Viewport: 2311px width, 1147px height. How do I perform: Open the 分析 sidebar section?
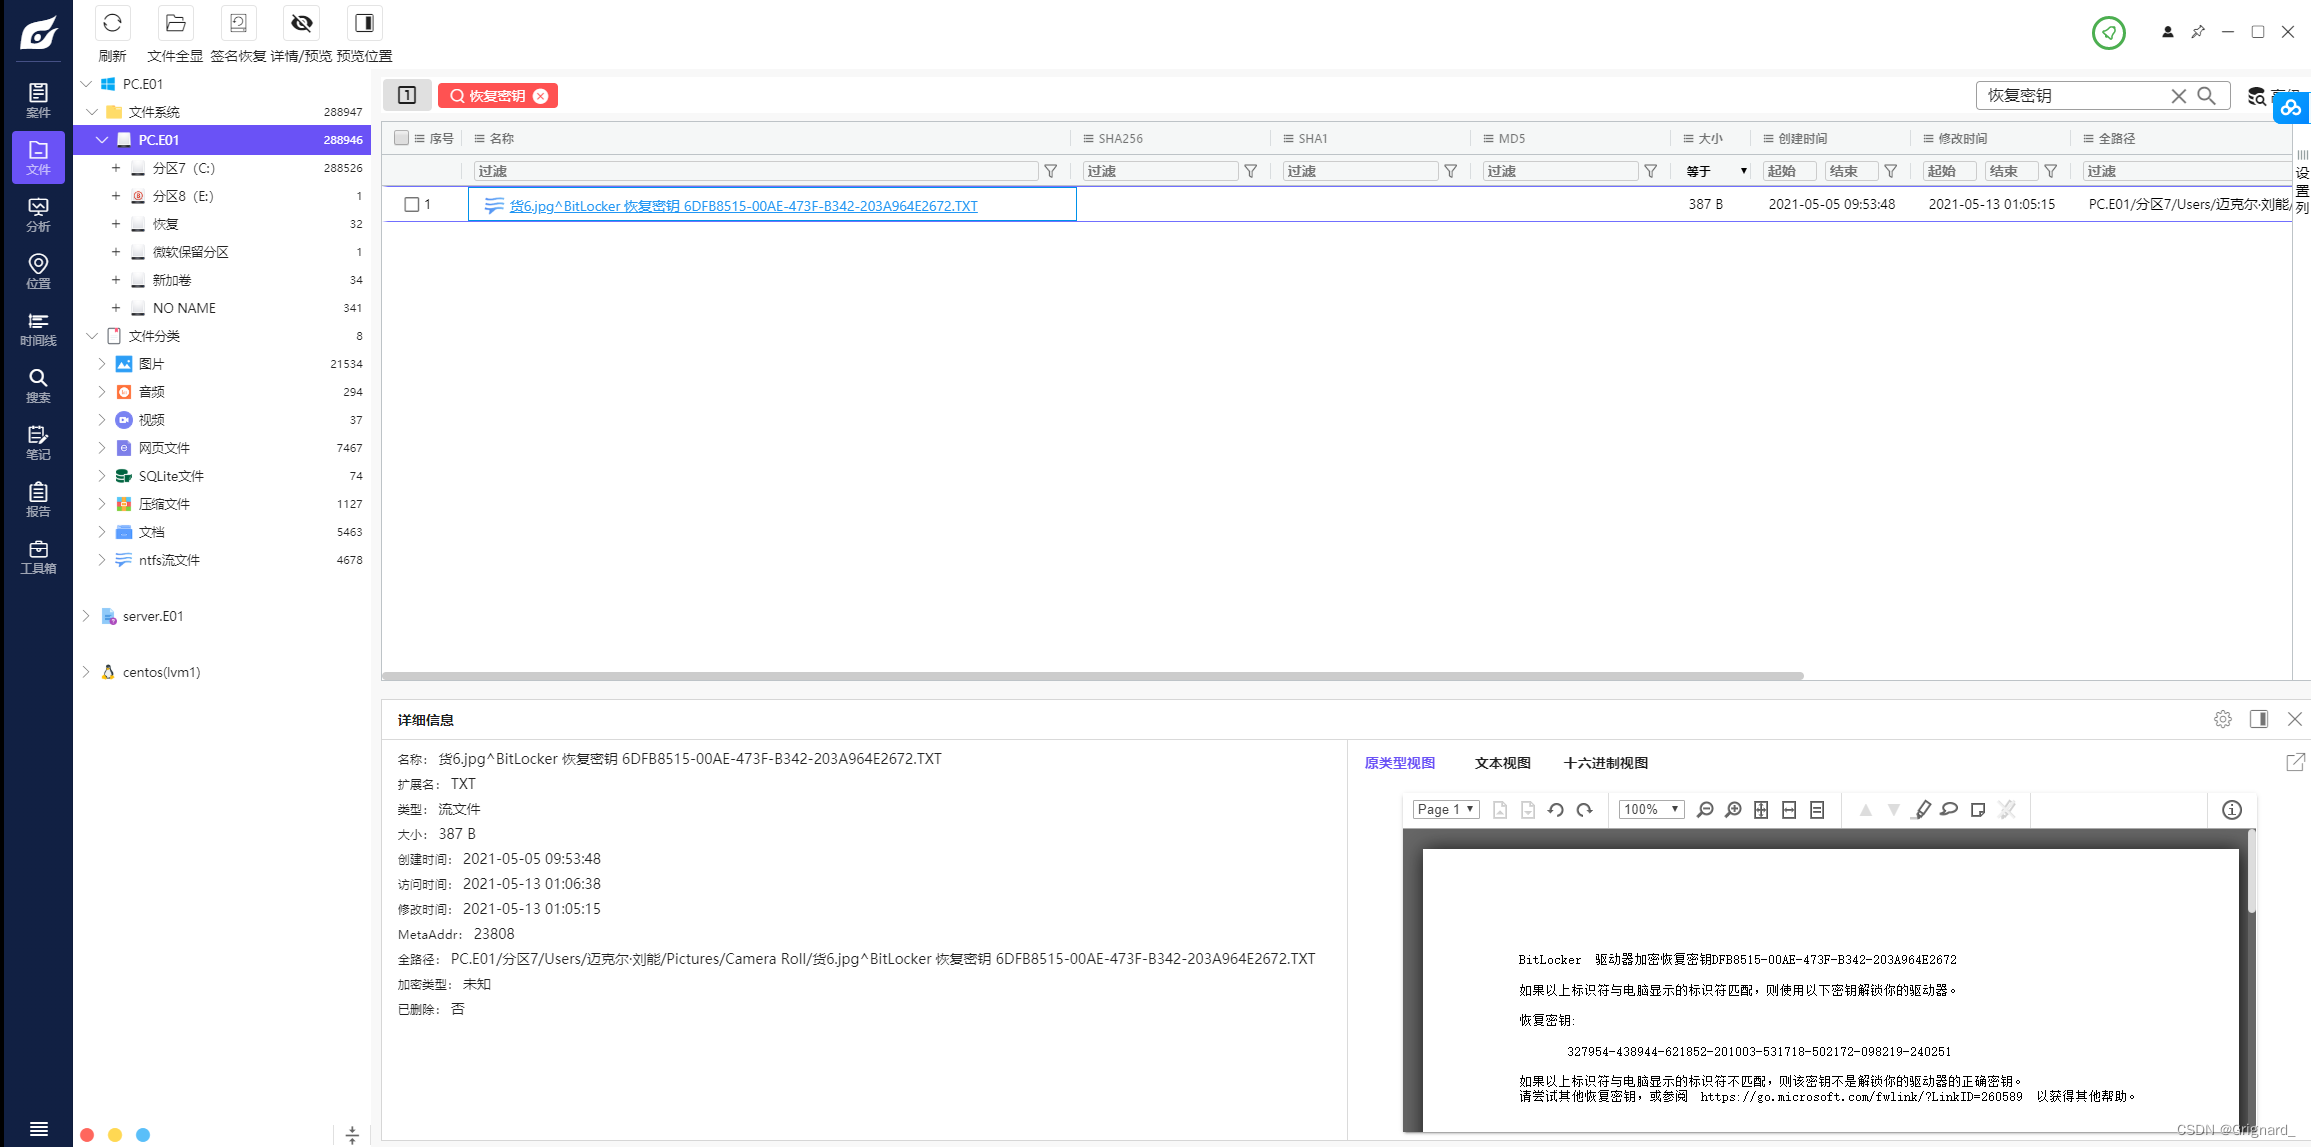[x=38, y=214]
